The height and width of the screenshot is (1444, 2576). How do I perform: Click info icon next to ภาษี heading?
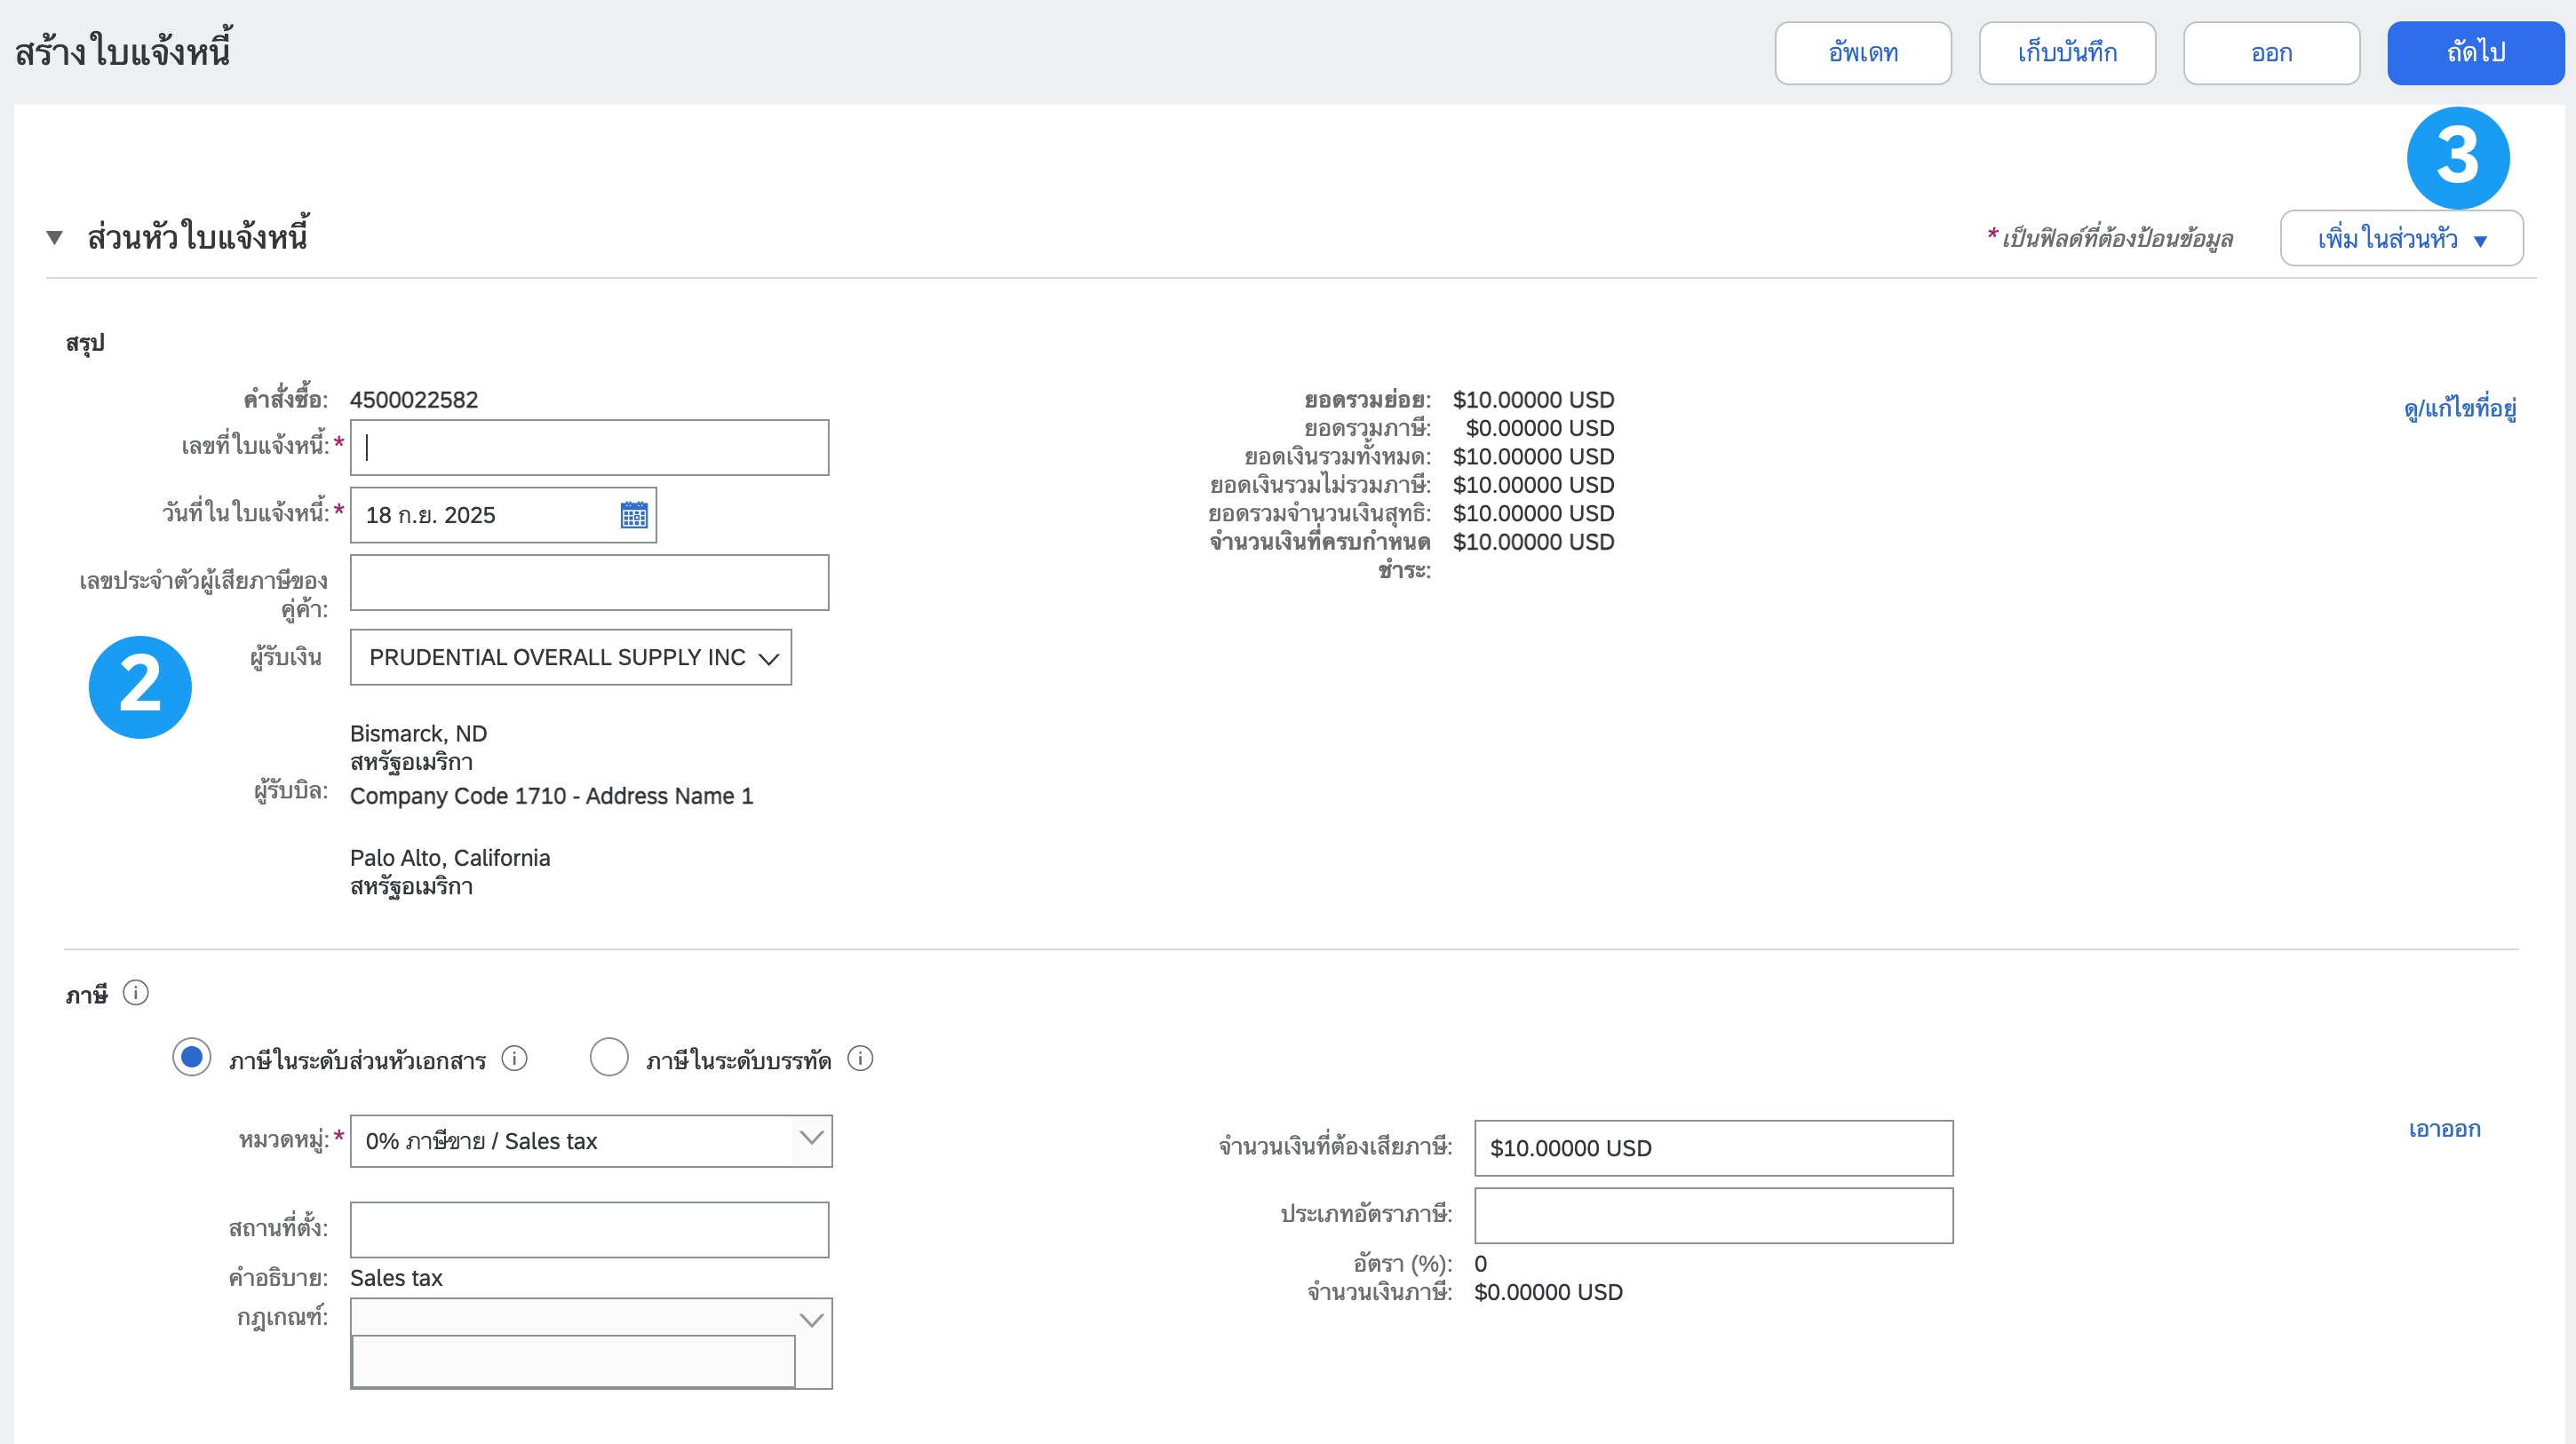coord(135,993)
